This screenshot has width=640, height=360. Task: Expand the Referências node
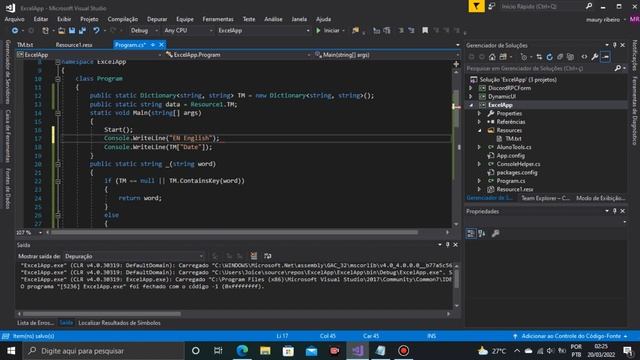480,122
